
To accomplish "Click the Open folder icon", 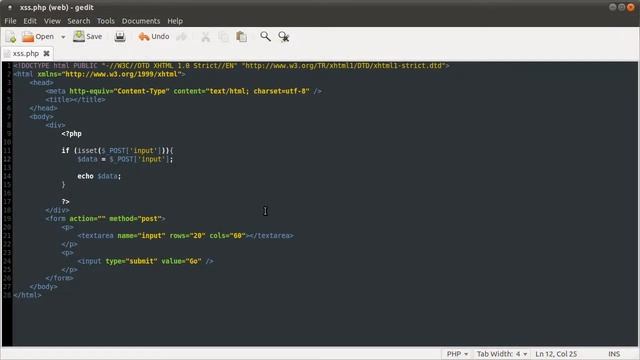I will (28, 37).
